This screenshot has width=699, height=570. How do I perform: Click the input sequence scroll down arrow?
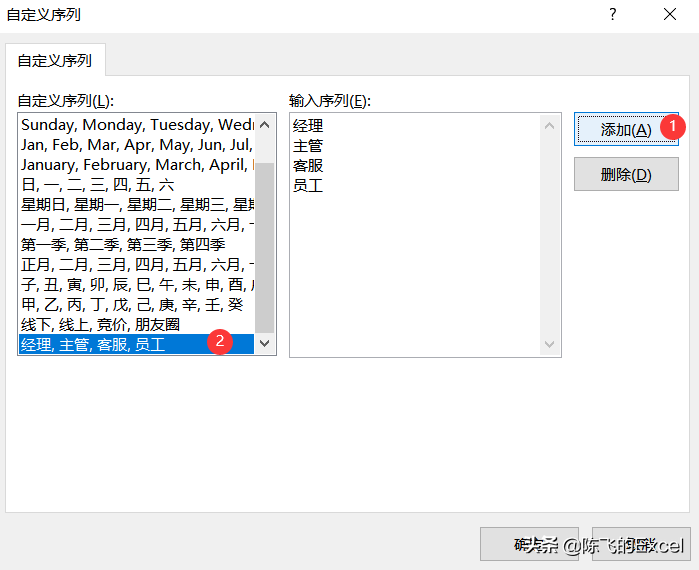pyautogui.click(x=550, y=344)
